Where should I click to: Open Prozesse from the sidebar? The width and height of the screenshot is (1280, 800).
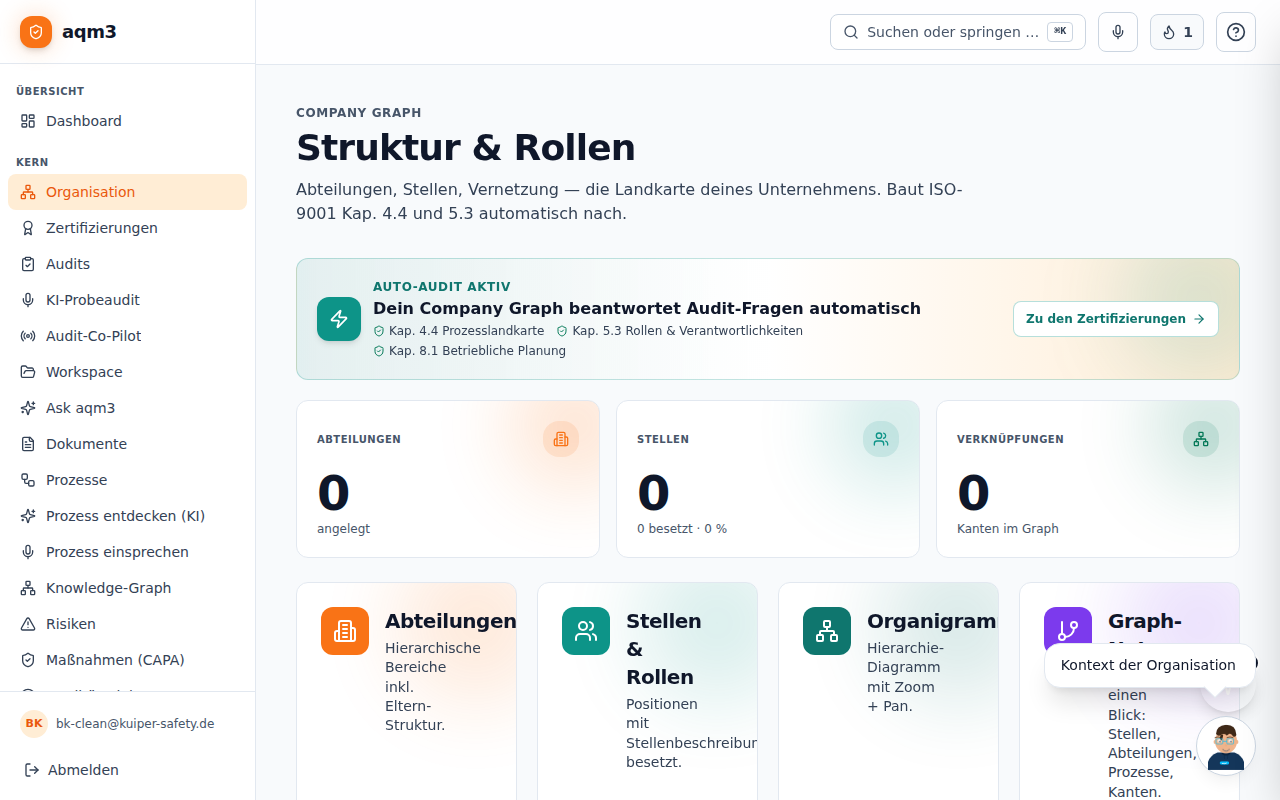127,480
